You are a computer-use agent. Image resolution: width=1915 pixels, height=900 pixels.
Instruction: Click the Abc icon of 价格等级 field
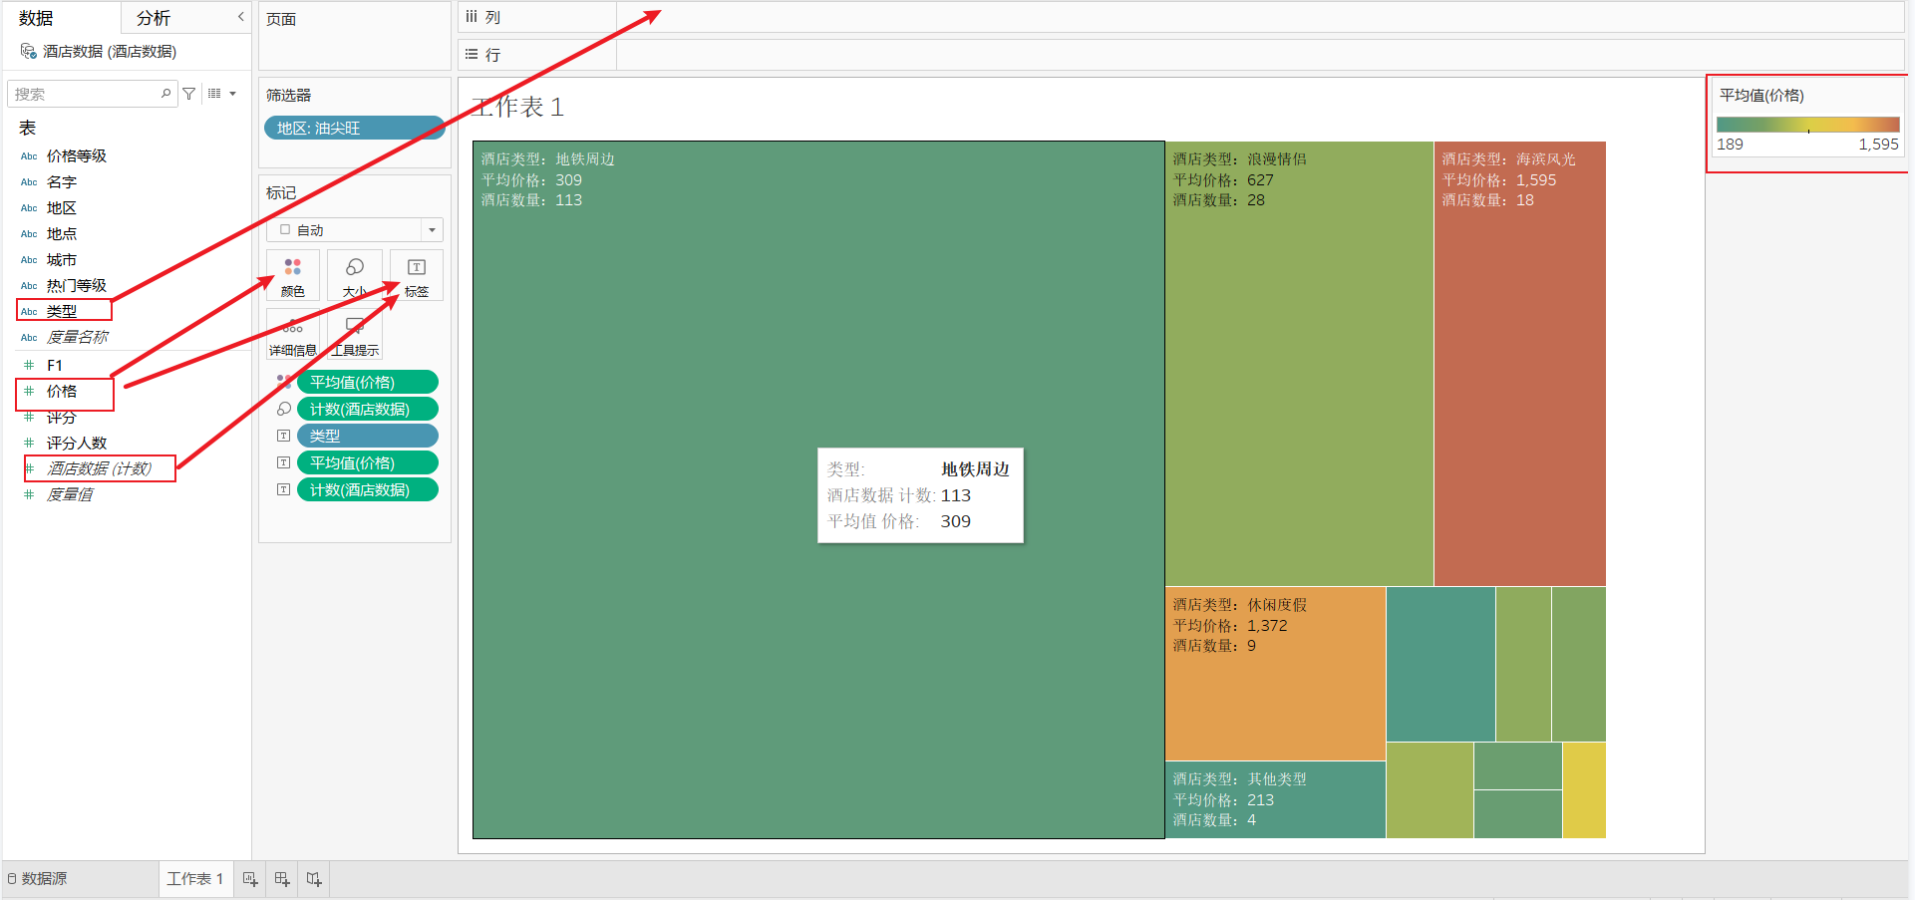point(29,156)
